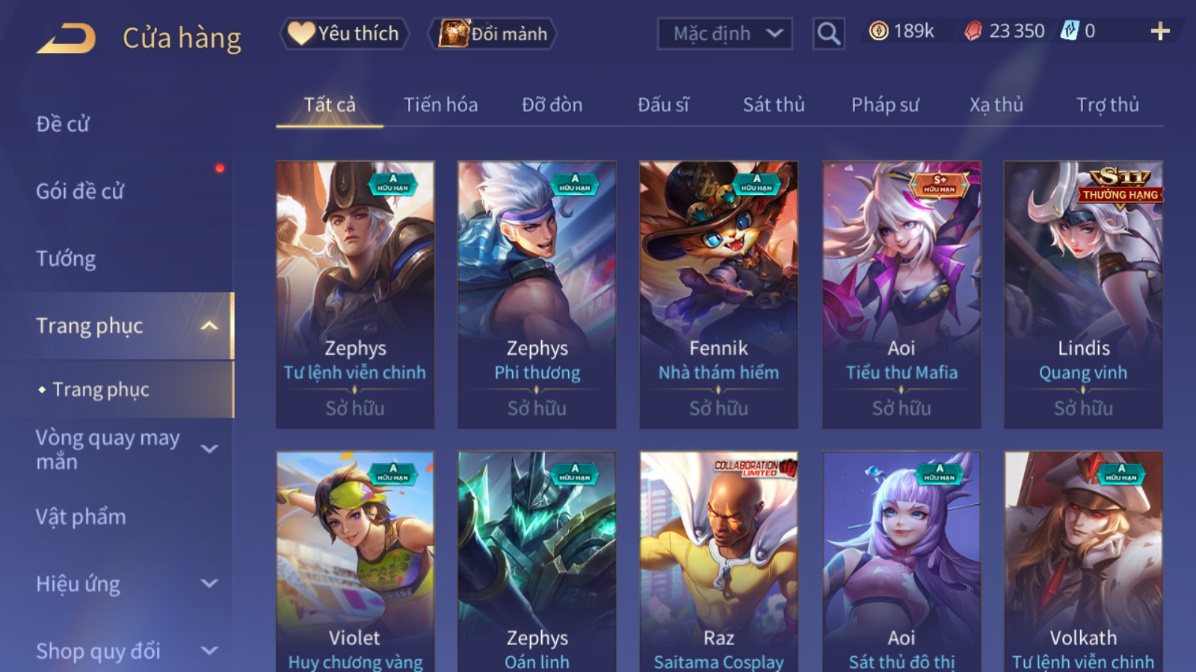
Task: Tap the gold coin currency icon
Action: [x=879, y=31]
